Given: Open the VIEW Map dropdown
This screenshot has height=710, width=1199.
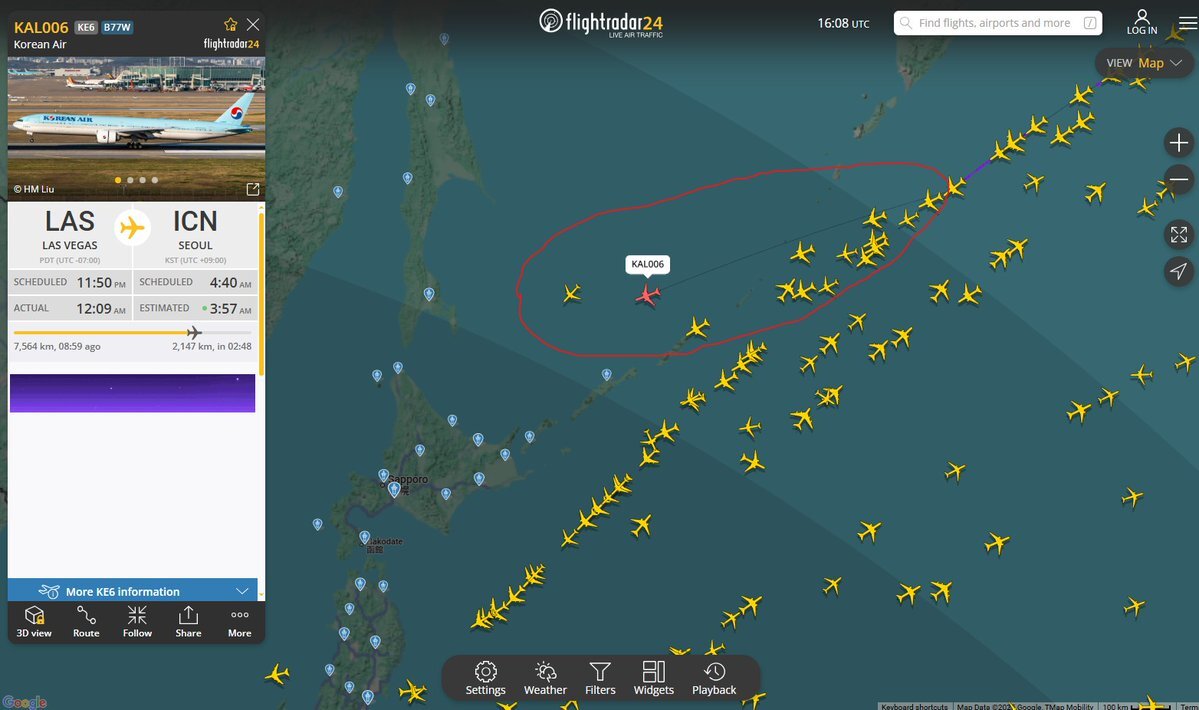Looking at the screenshot, I should pos(1144,63).
